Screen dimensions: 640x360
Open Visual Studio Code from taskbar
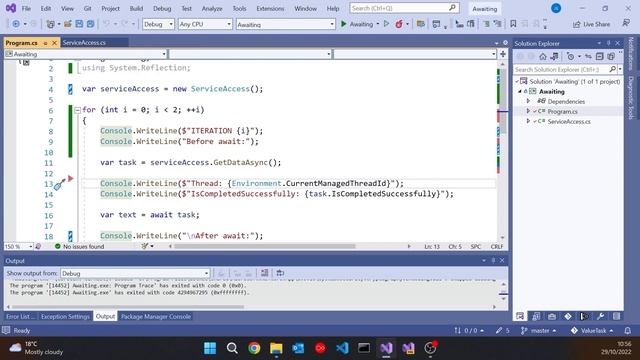click(x=342, y=348)
